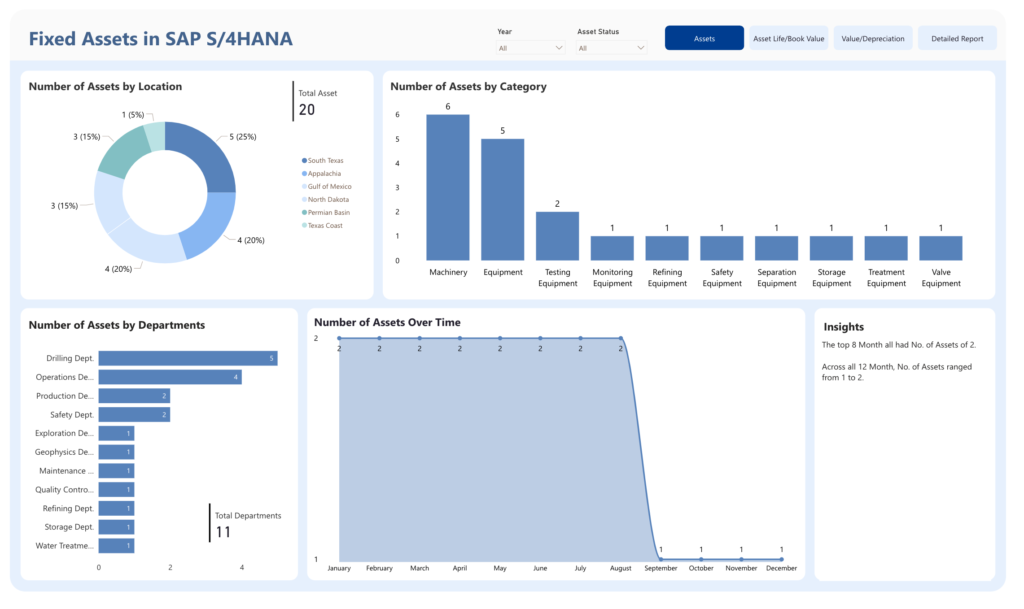The height and width of the screenshot is (609, 1024).
Task: Click the August data point on line chart
Action: pyautogui.click(x=620, y=338)
